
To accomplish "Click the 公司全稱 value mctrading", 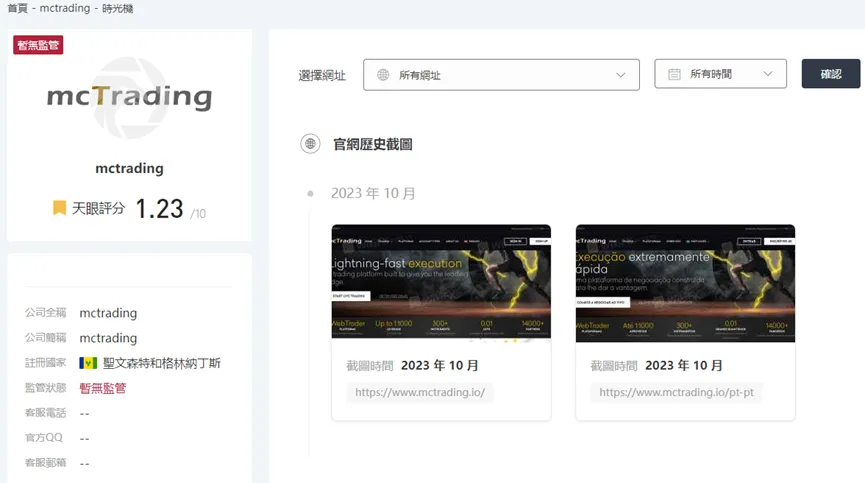I will [x=108, y=313].
